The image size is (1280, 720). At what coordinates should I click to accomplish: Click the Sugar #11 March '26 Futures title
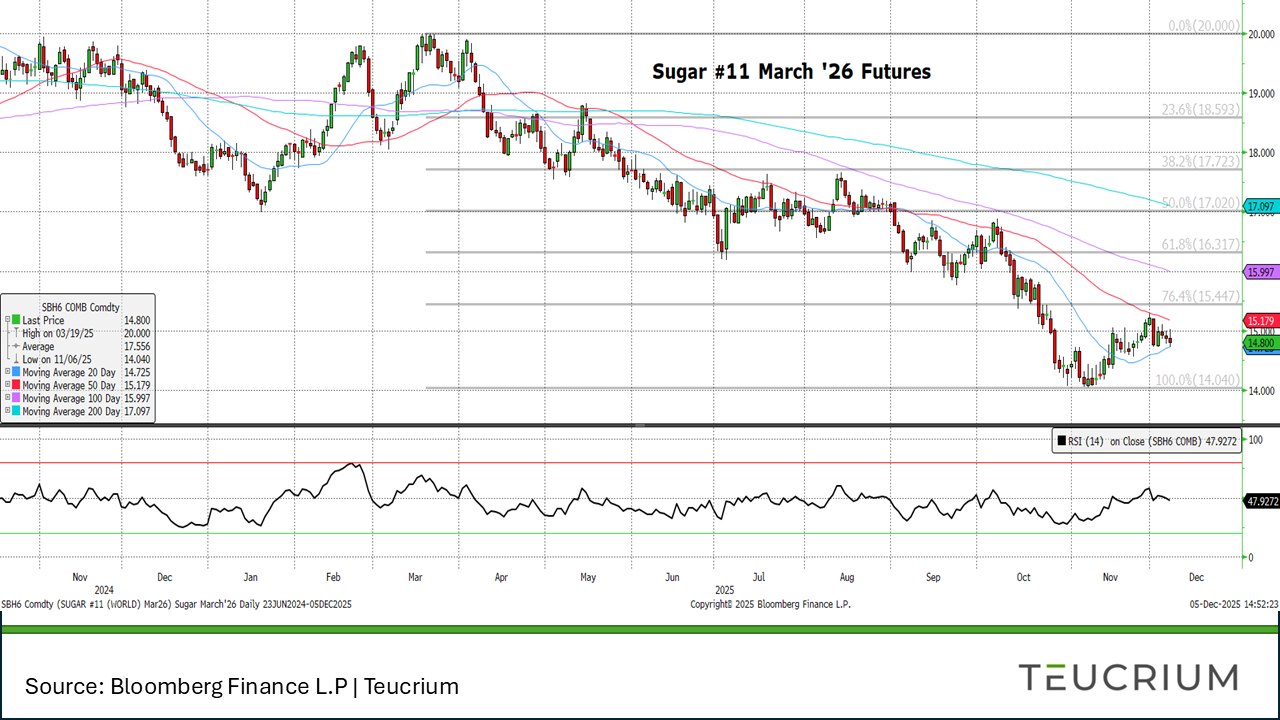coord(791,72)
